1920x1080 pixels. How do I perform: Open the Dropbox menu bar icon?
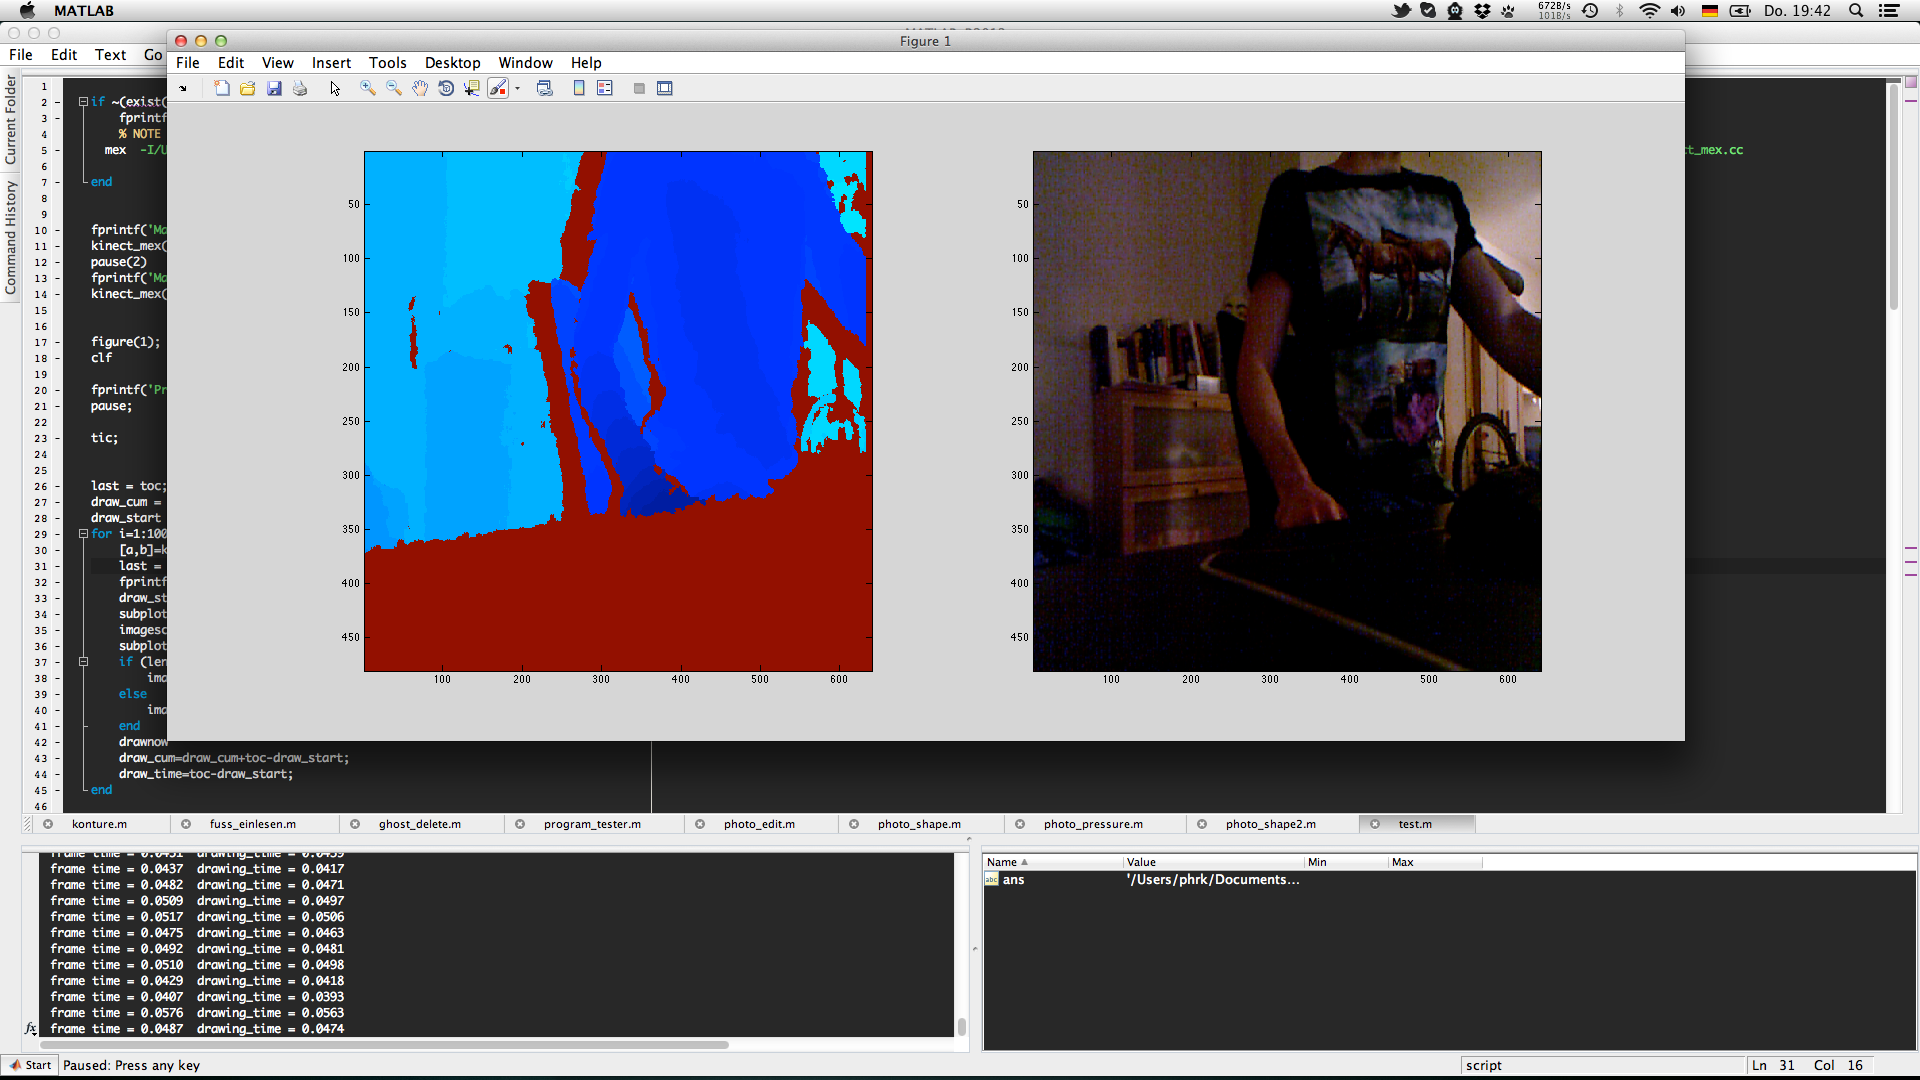tap(1482, 11)
